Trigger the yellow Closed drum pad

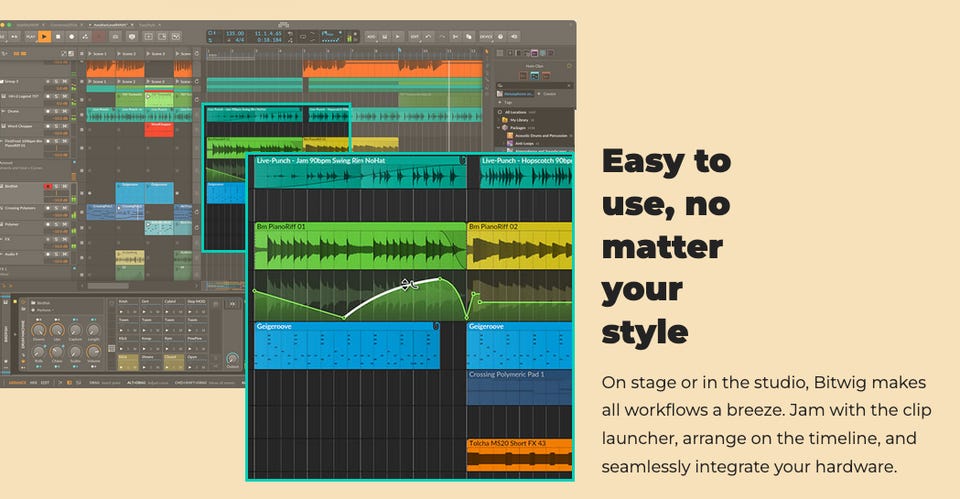click(174, 362)
